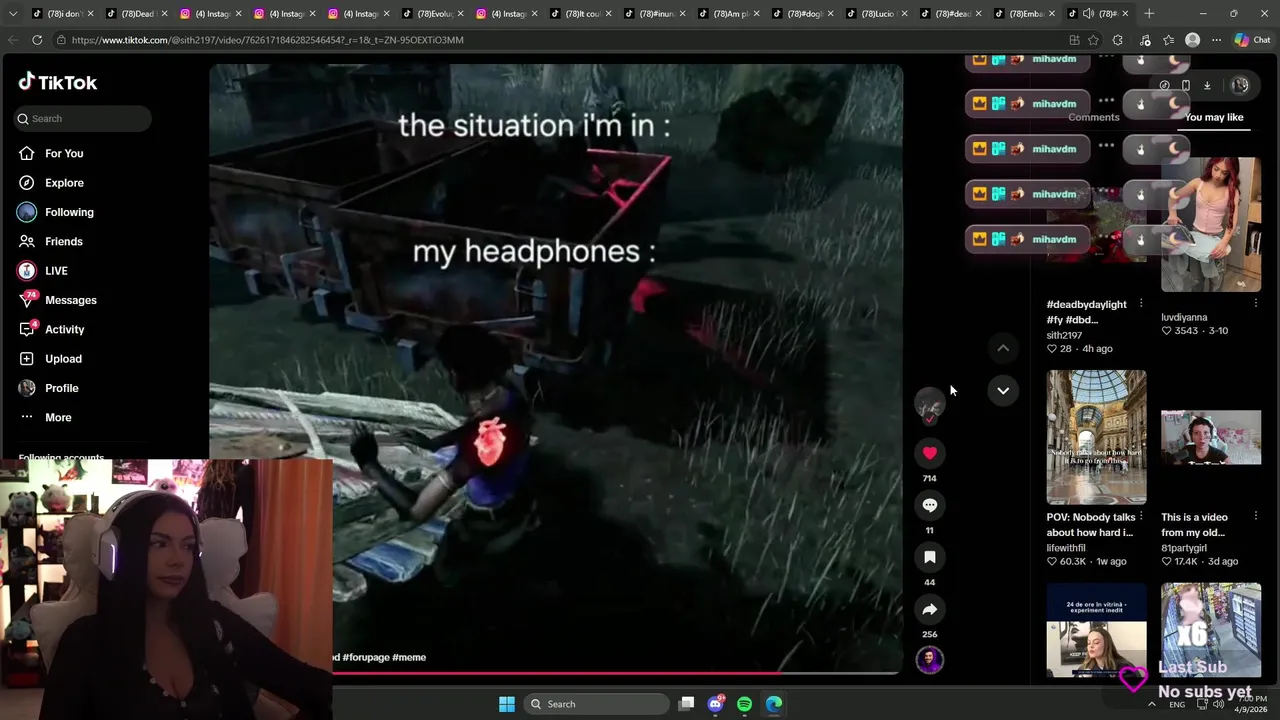Viewport: 1280px width, 720px height.
Task: Open options for luvdiyanna video card
Action: [1255, 304]
